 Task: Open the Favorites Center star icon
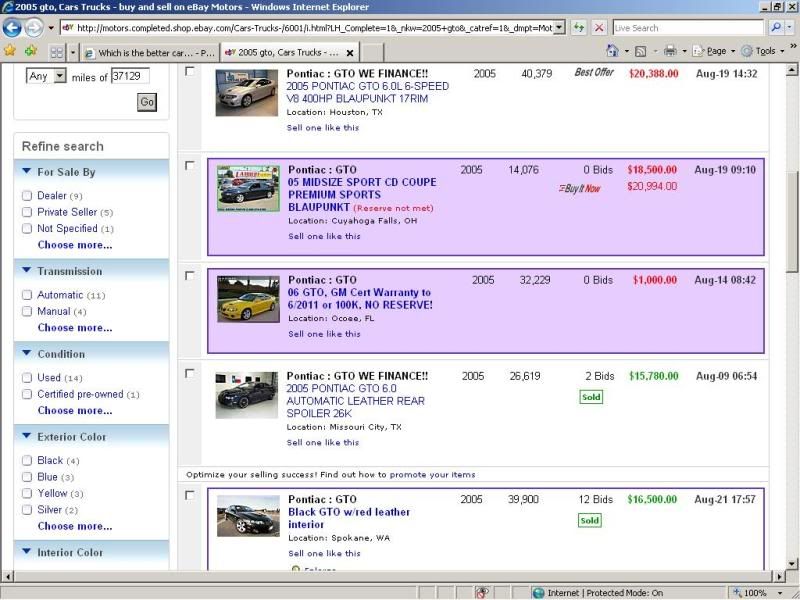(x=10, y=51)
